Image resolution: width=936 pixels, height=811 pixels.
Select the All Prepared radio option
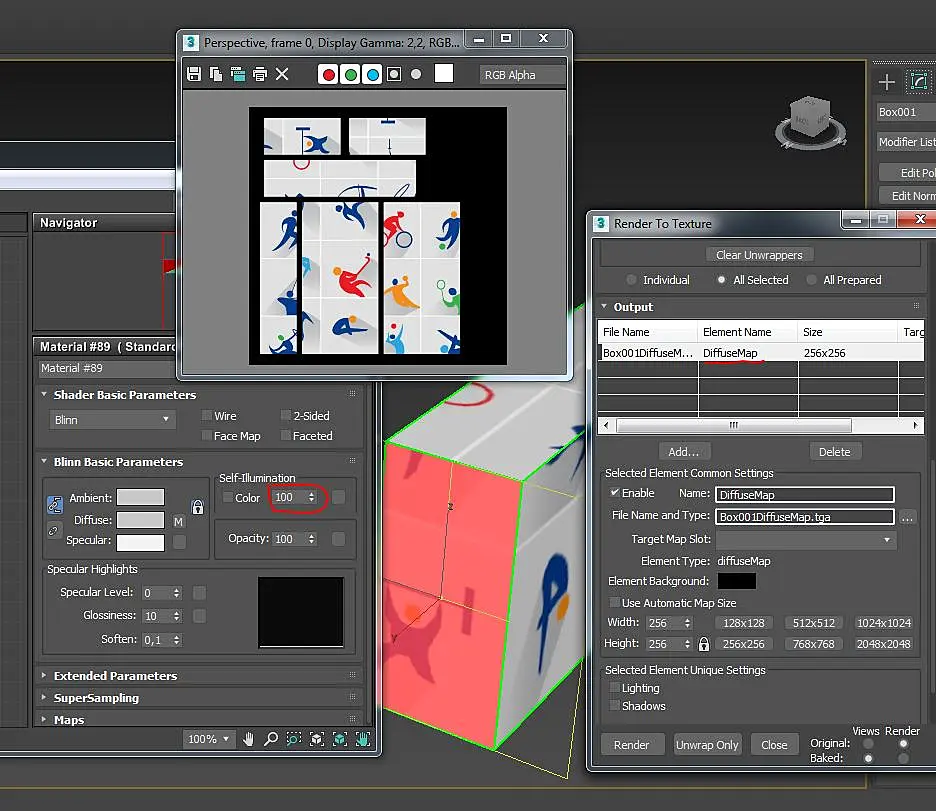pyautogui.click(x=811, y=280)
